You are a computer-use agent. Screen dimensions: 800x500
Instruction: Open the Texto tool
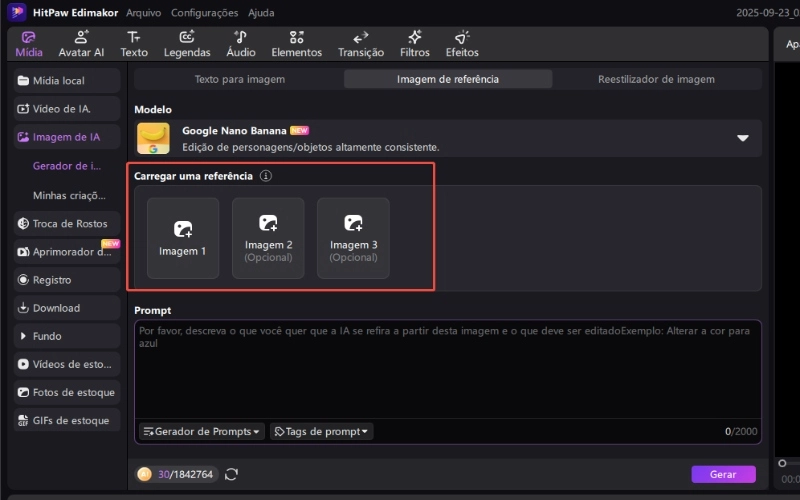[134, 44]
